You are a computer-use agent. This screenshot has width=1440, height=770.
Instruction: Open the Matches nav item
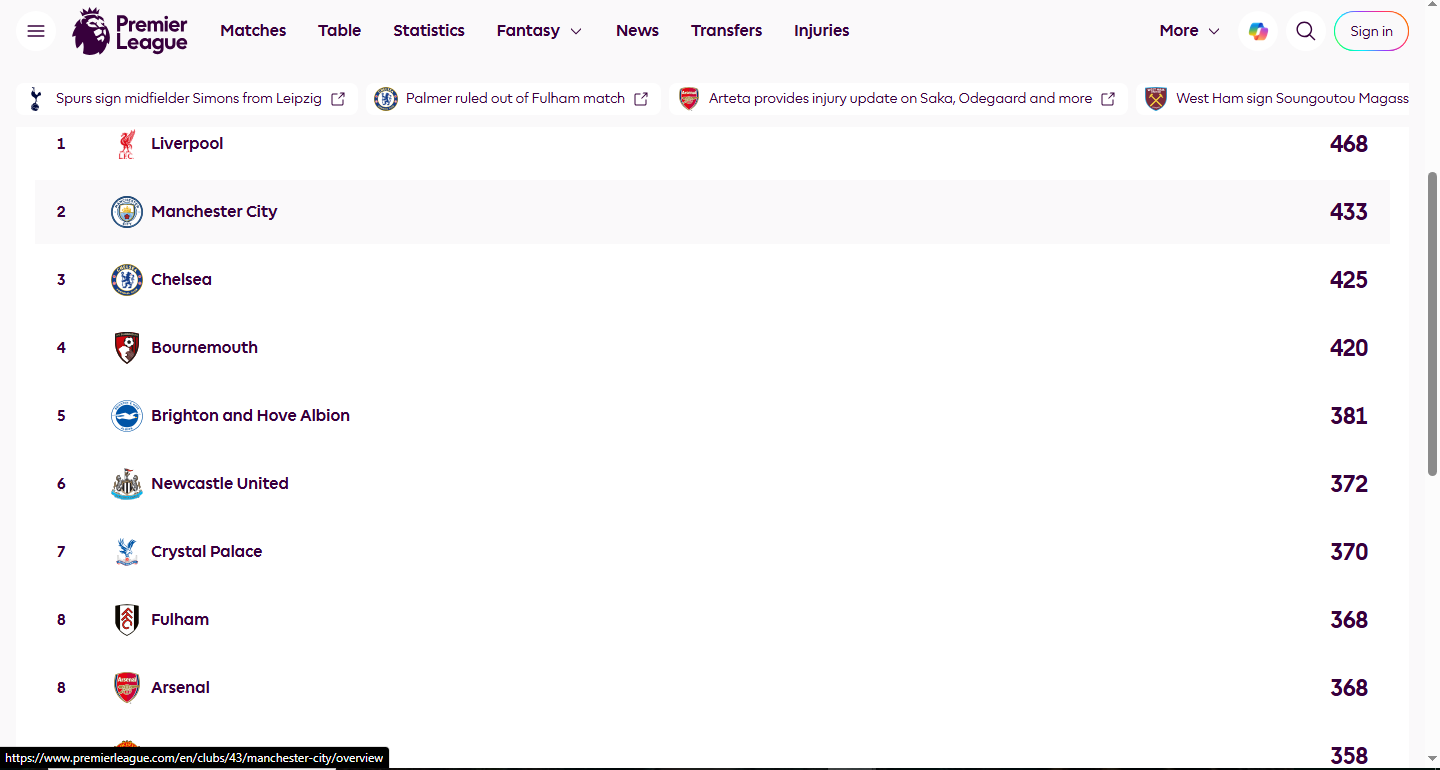(253, 31)
